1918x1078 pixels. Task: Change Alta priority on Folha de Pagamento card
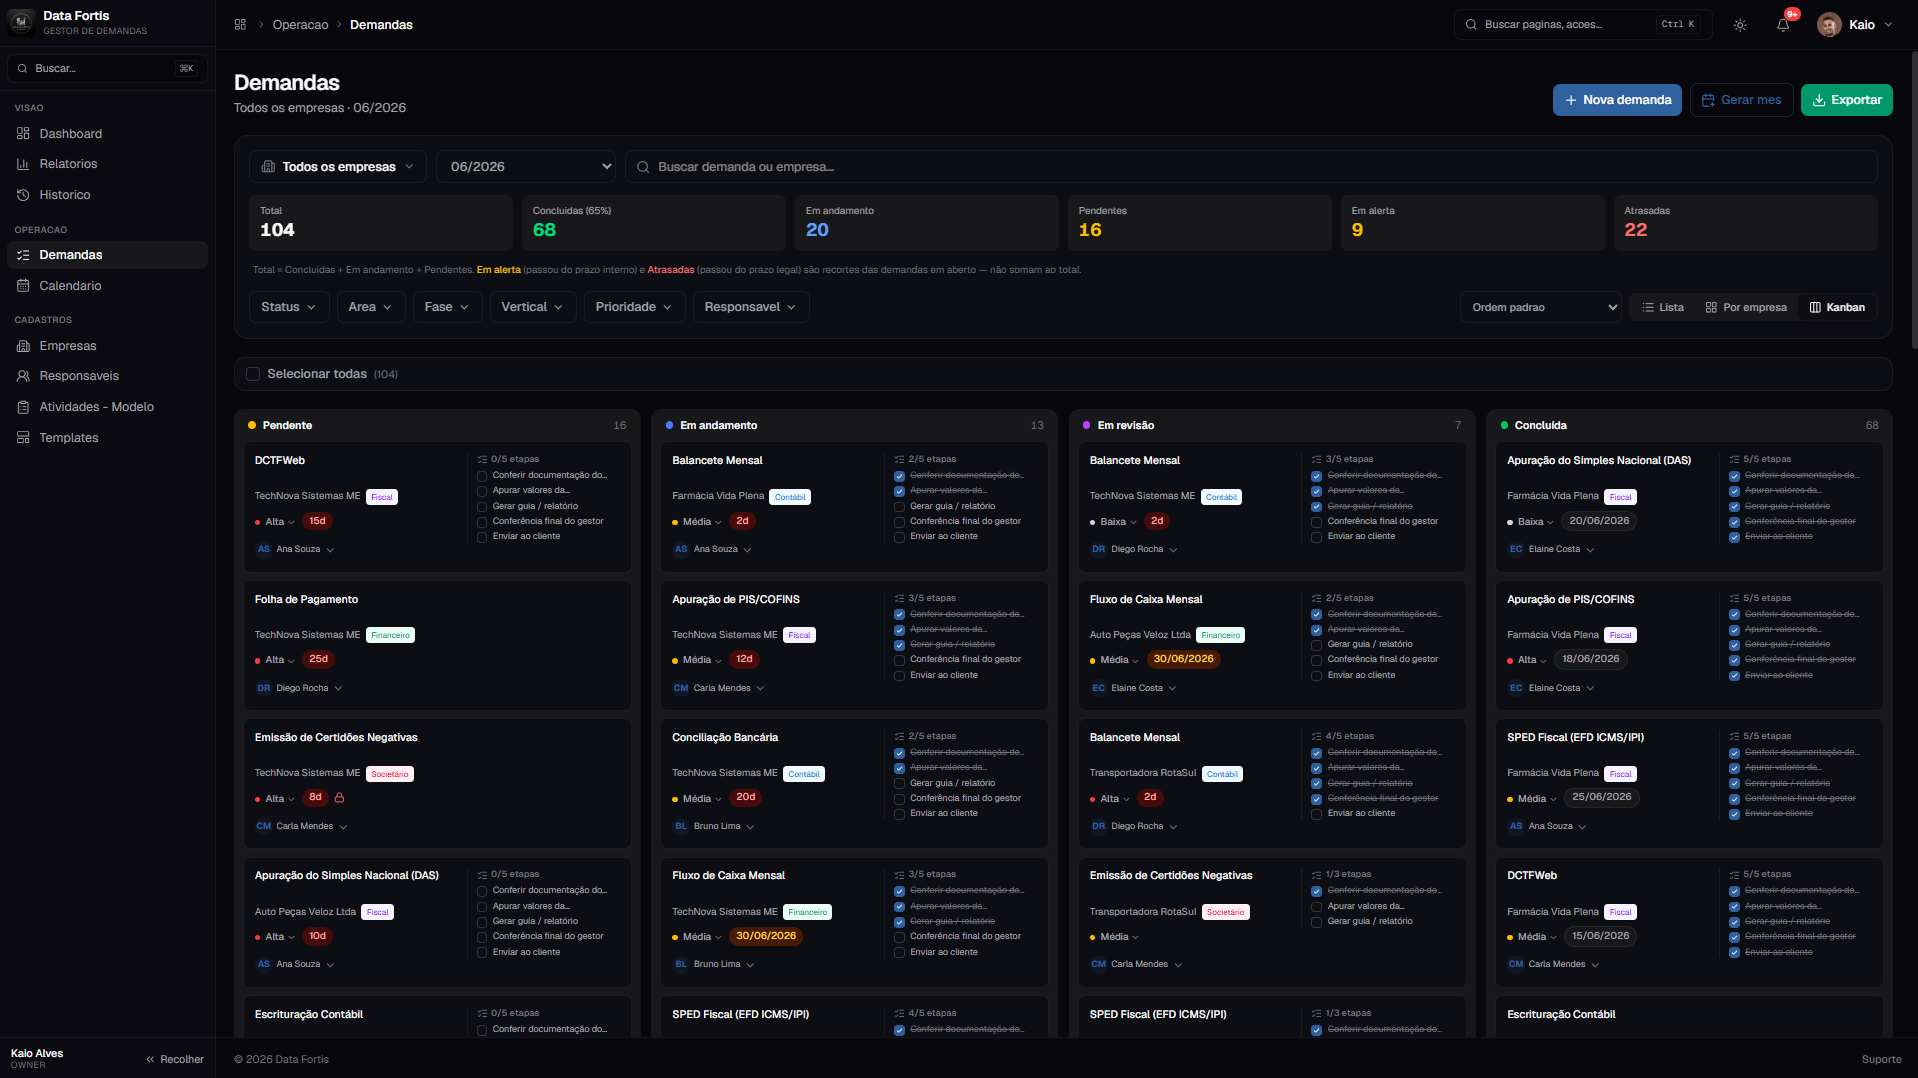tap(275, 660)
